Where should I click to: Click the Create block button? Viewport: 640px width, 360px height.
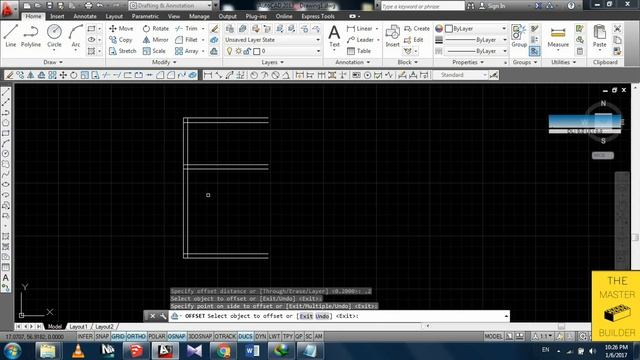coord(417,29)
